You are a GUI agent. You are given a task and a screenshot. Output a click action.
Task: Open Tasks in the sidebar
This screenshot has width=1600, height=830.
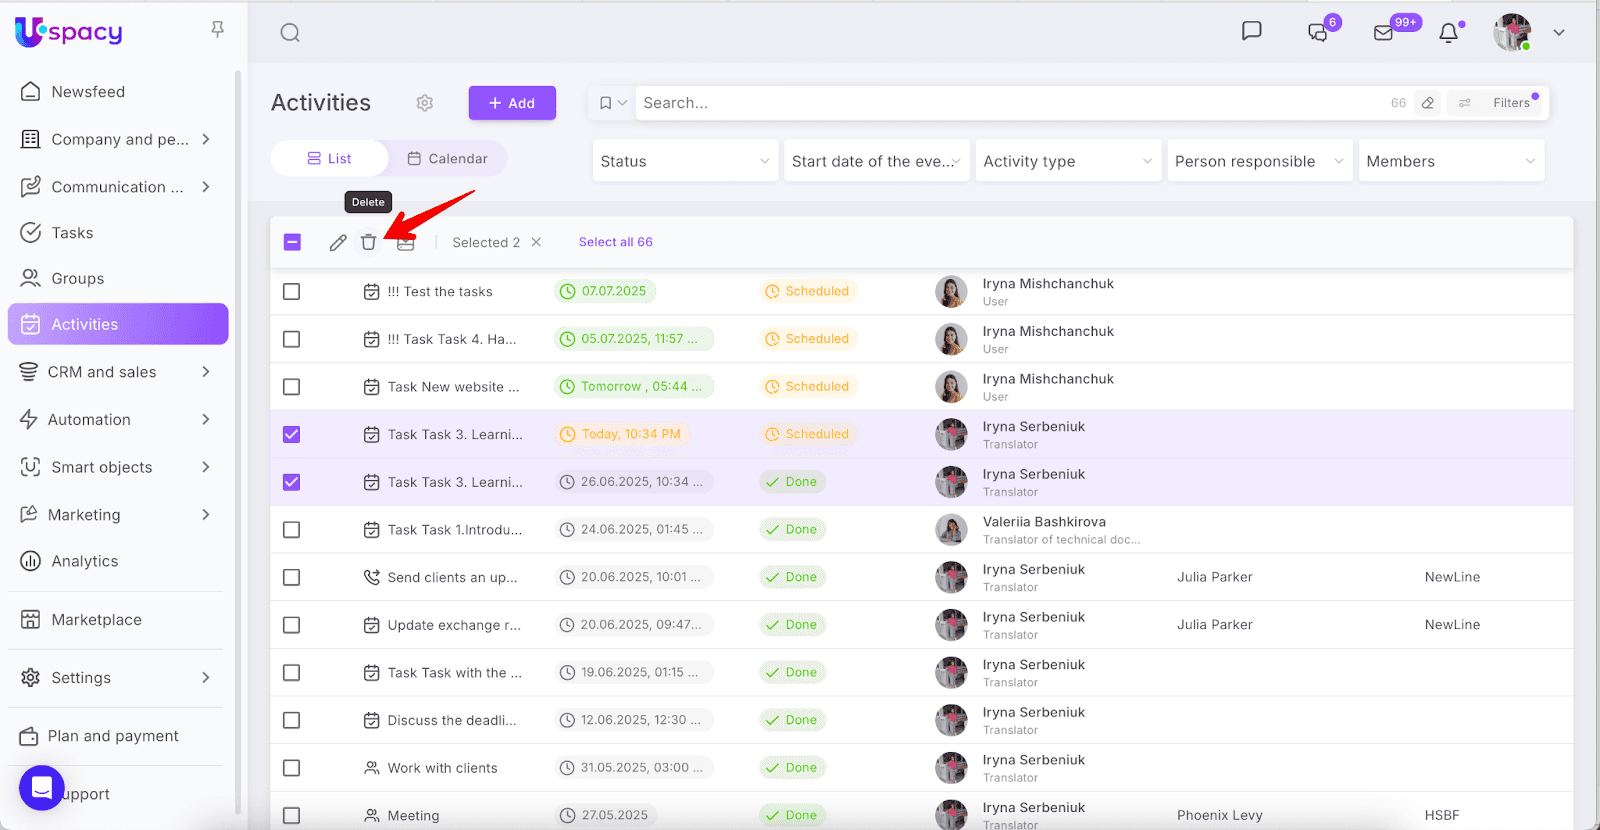[72, 233]
